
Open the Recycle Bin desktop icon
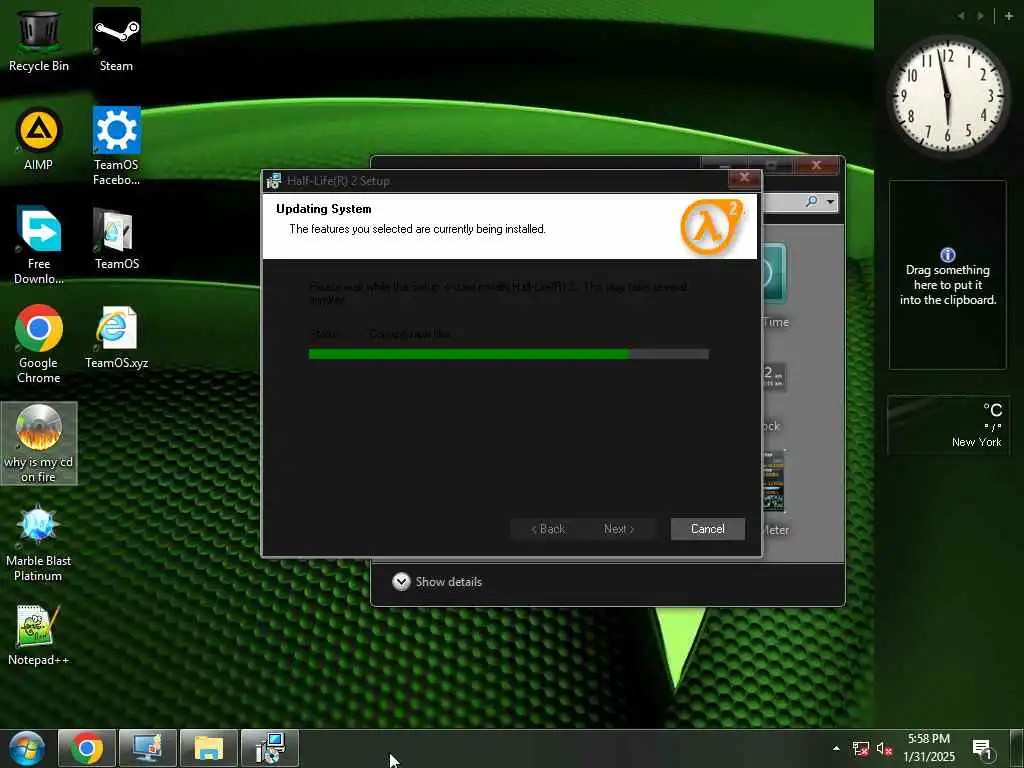(39, 39)
